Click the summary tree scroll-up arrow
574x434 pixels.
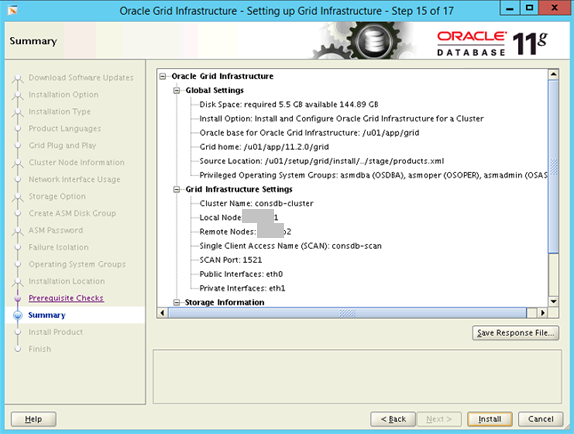[x=553, y=74]
